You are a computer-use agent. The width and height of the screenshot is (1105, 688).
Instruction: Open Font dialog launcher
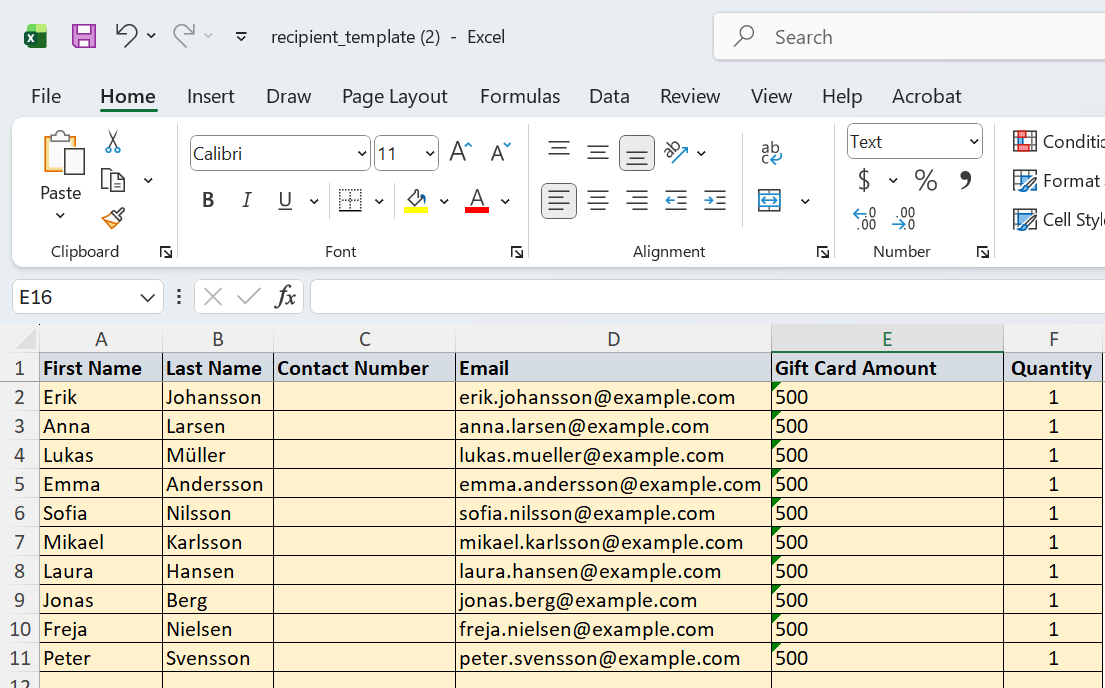coord(517,252)
